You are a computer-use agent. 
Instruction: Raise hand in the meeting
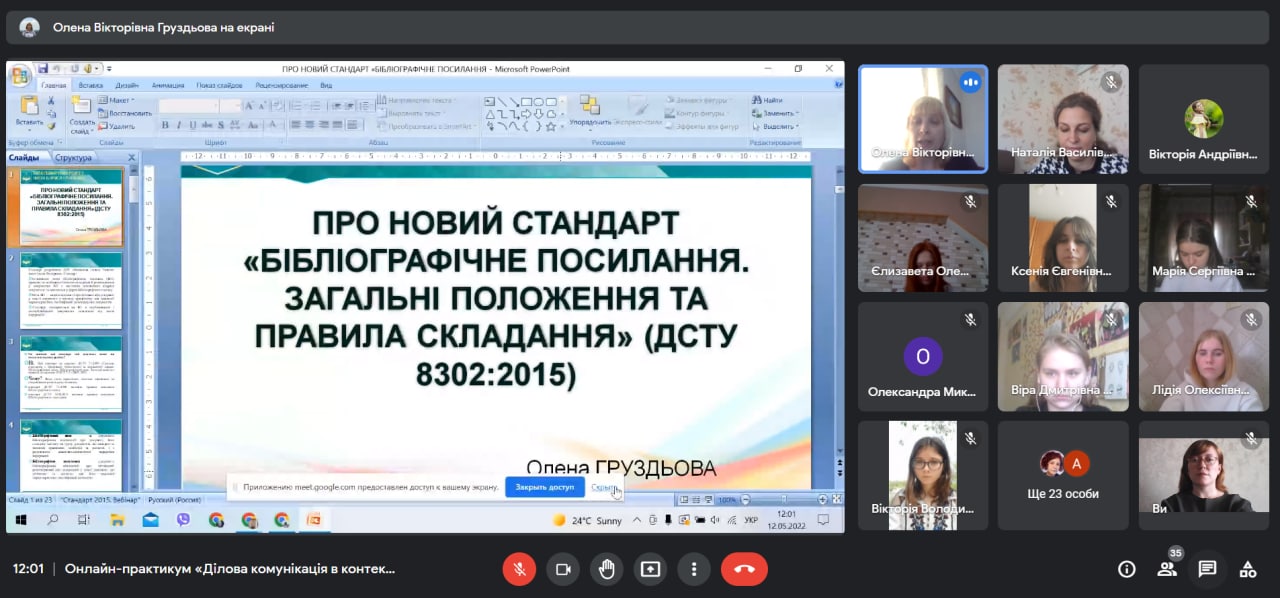(x=606, y=569)
